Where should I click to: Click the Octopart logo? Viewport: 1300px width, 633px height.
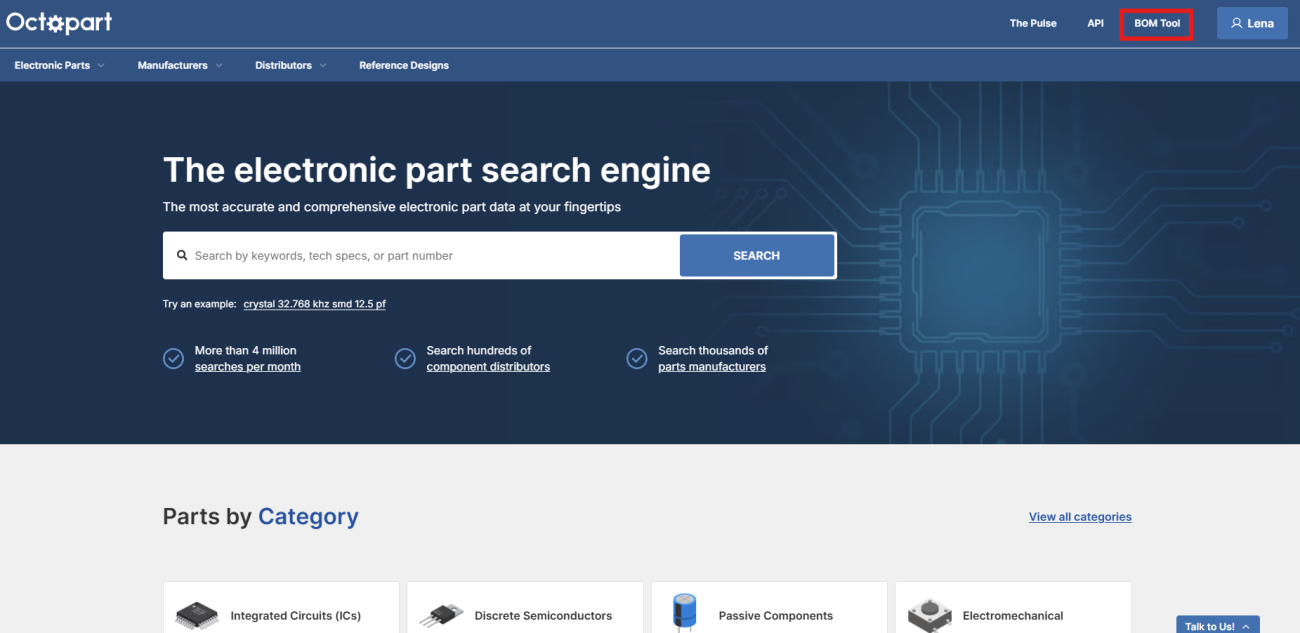59,22
